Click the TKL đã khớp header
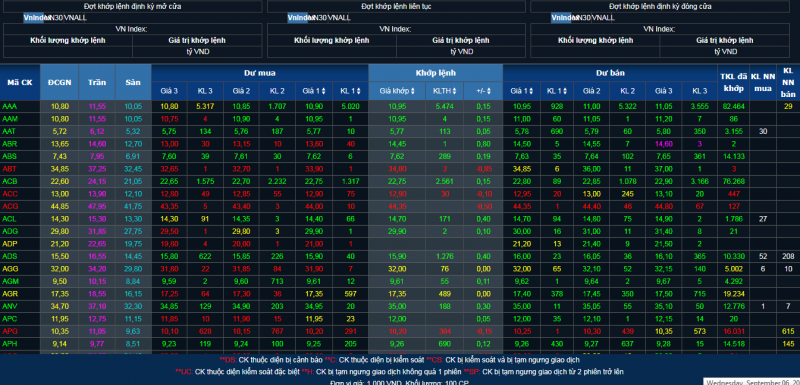 (x=733, y=82)
